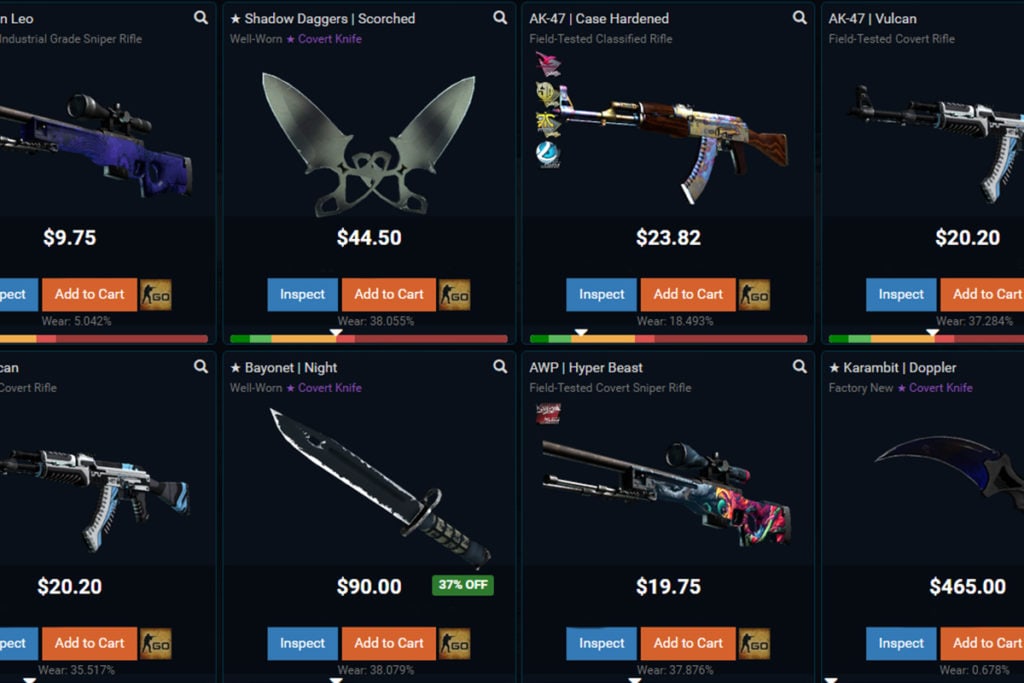Inspect the Shadow Daggers Scorched knife
This screenshot has height=683, width=1024.
tap(302, 294)
